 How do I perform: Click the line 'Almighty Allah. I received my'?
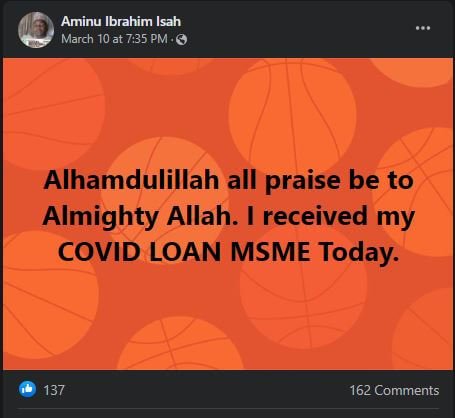click(229, 216)
